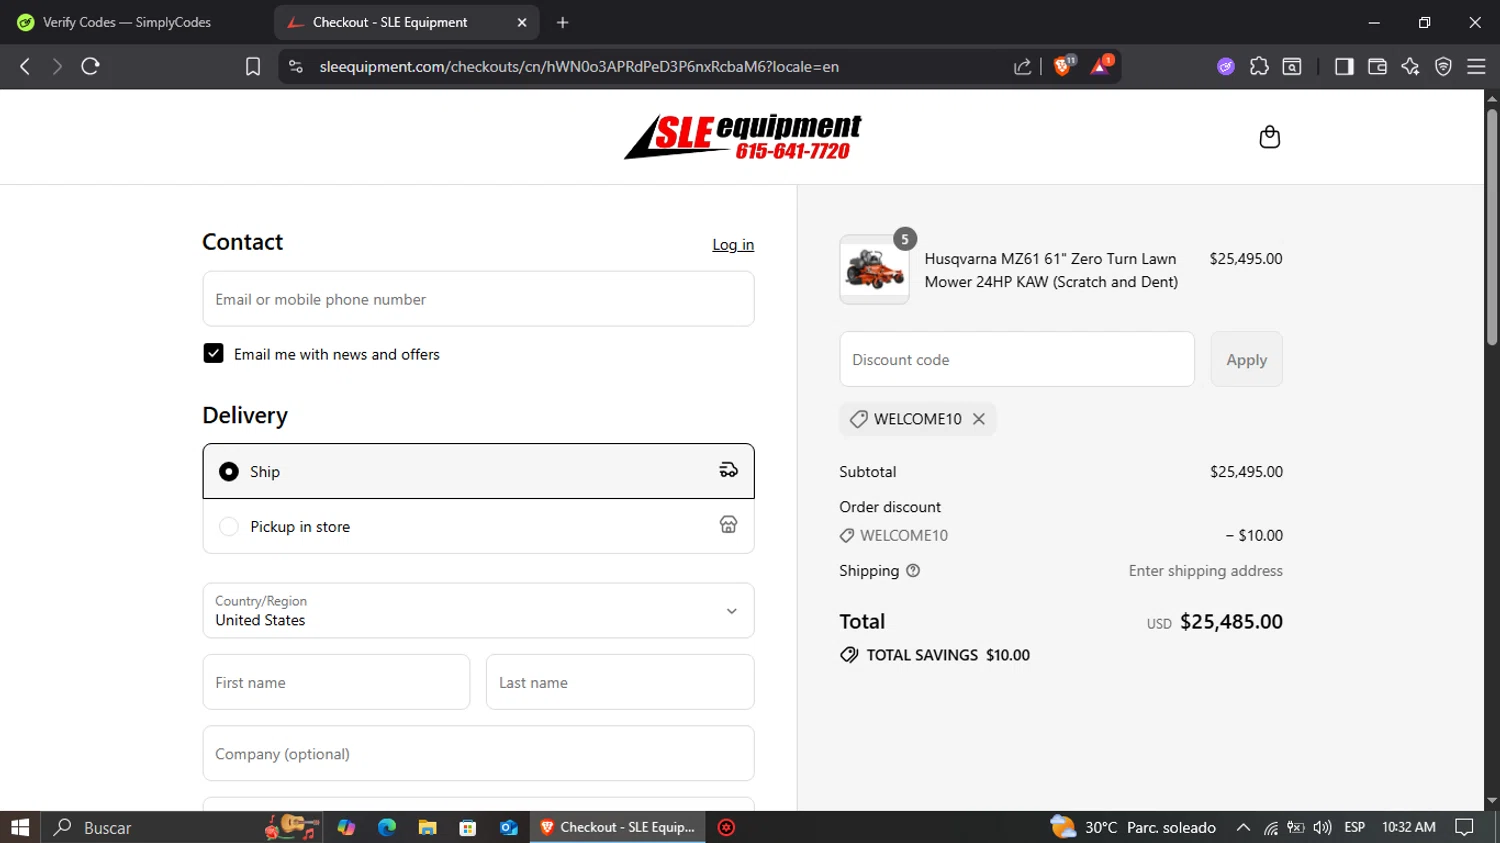
Task: Click the Enter shipping address text
Action: [x=1205, y=571]
